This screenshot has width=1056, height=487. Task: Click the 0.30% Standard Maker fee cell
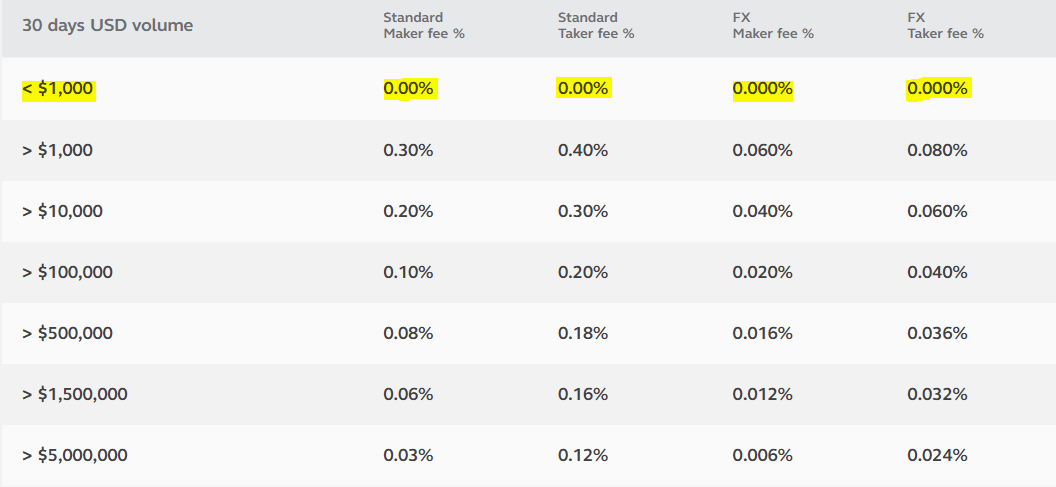click(408, 150)
